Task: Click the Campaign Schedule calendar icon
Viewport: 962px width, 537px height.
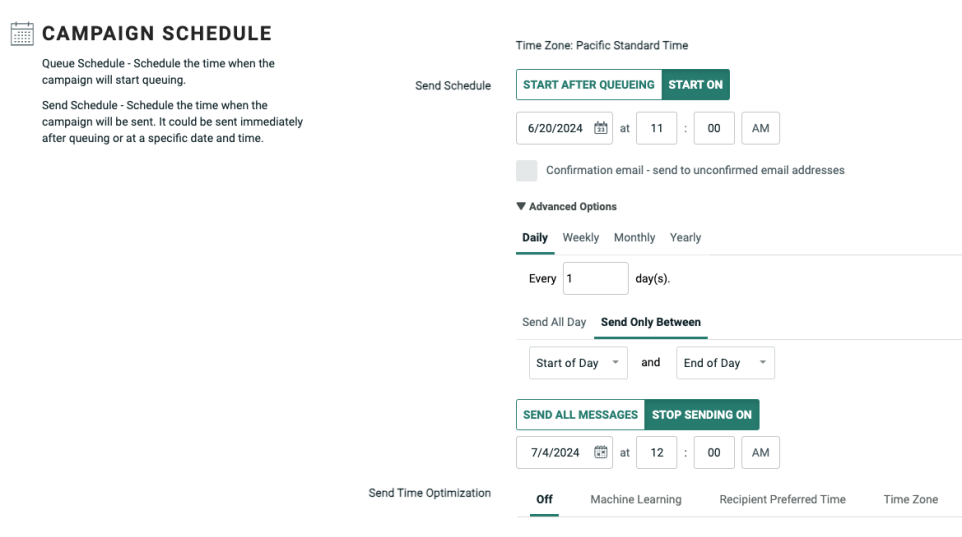Action: pyautogui.click(x=22, y=34)
